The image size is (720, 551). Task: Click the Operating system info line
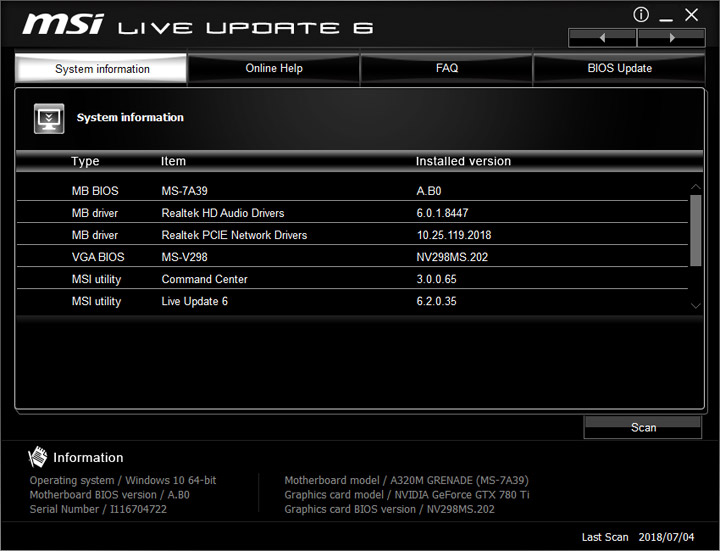point(123,480)
